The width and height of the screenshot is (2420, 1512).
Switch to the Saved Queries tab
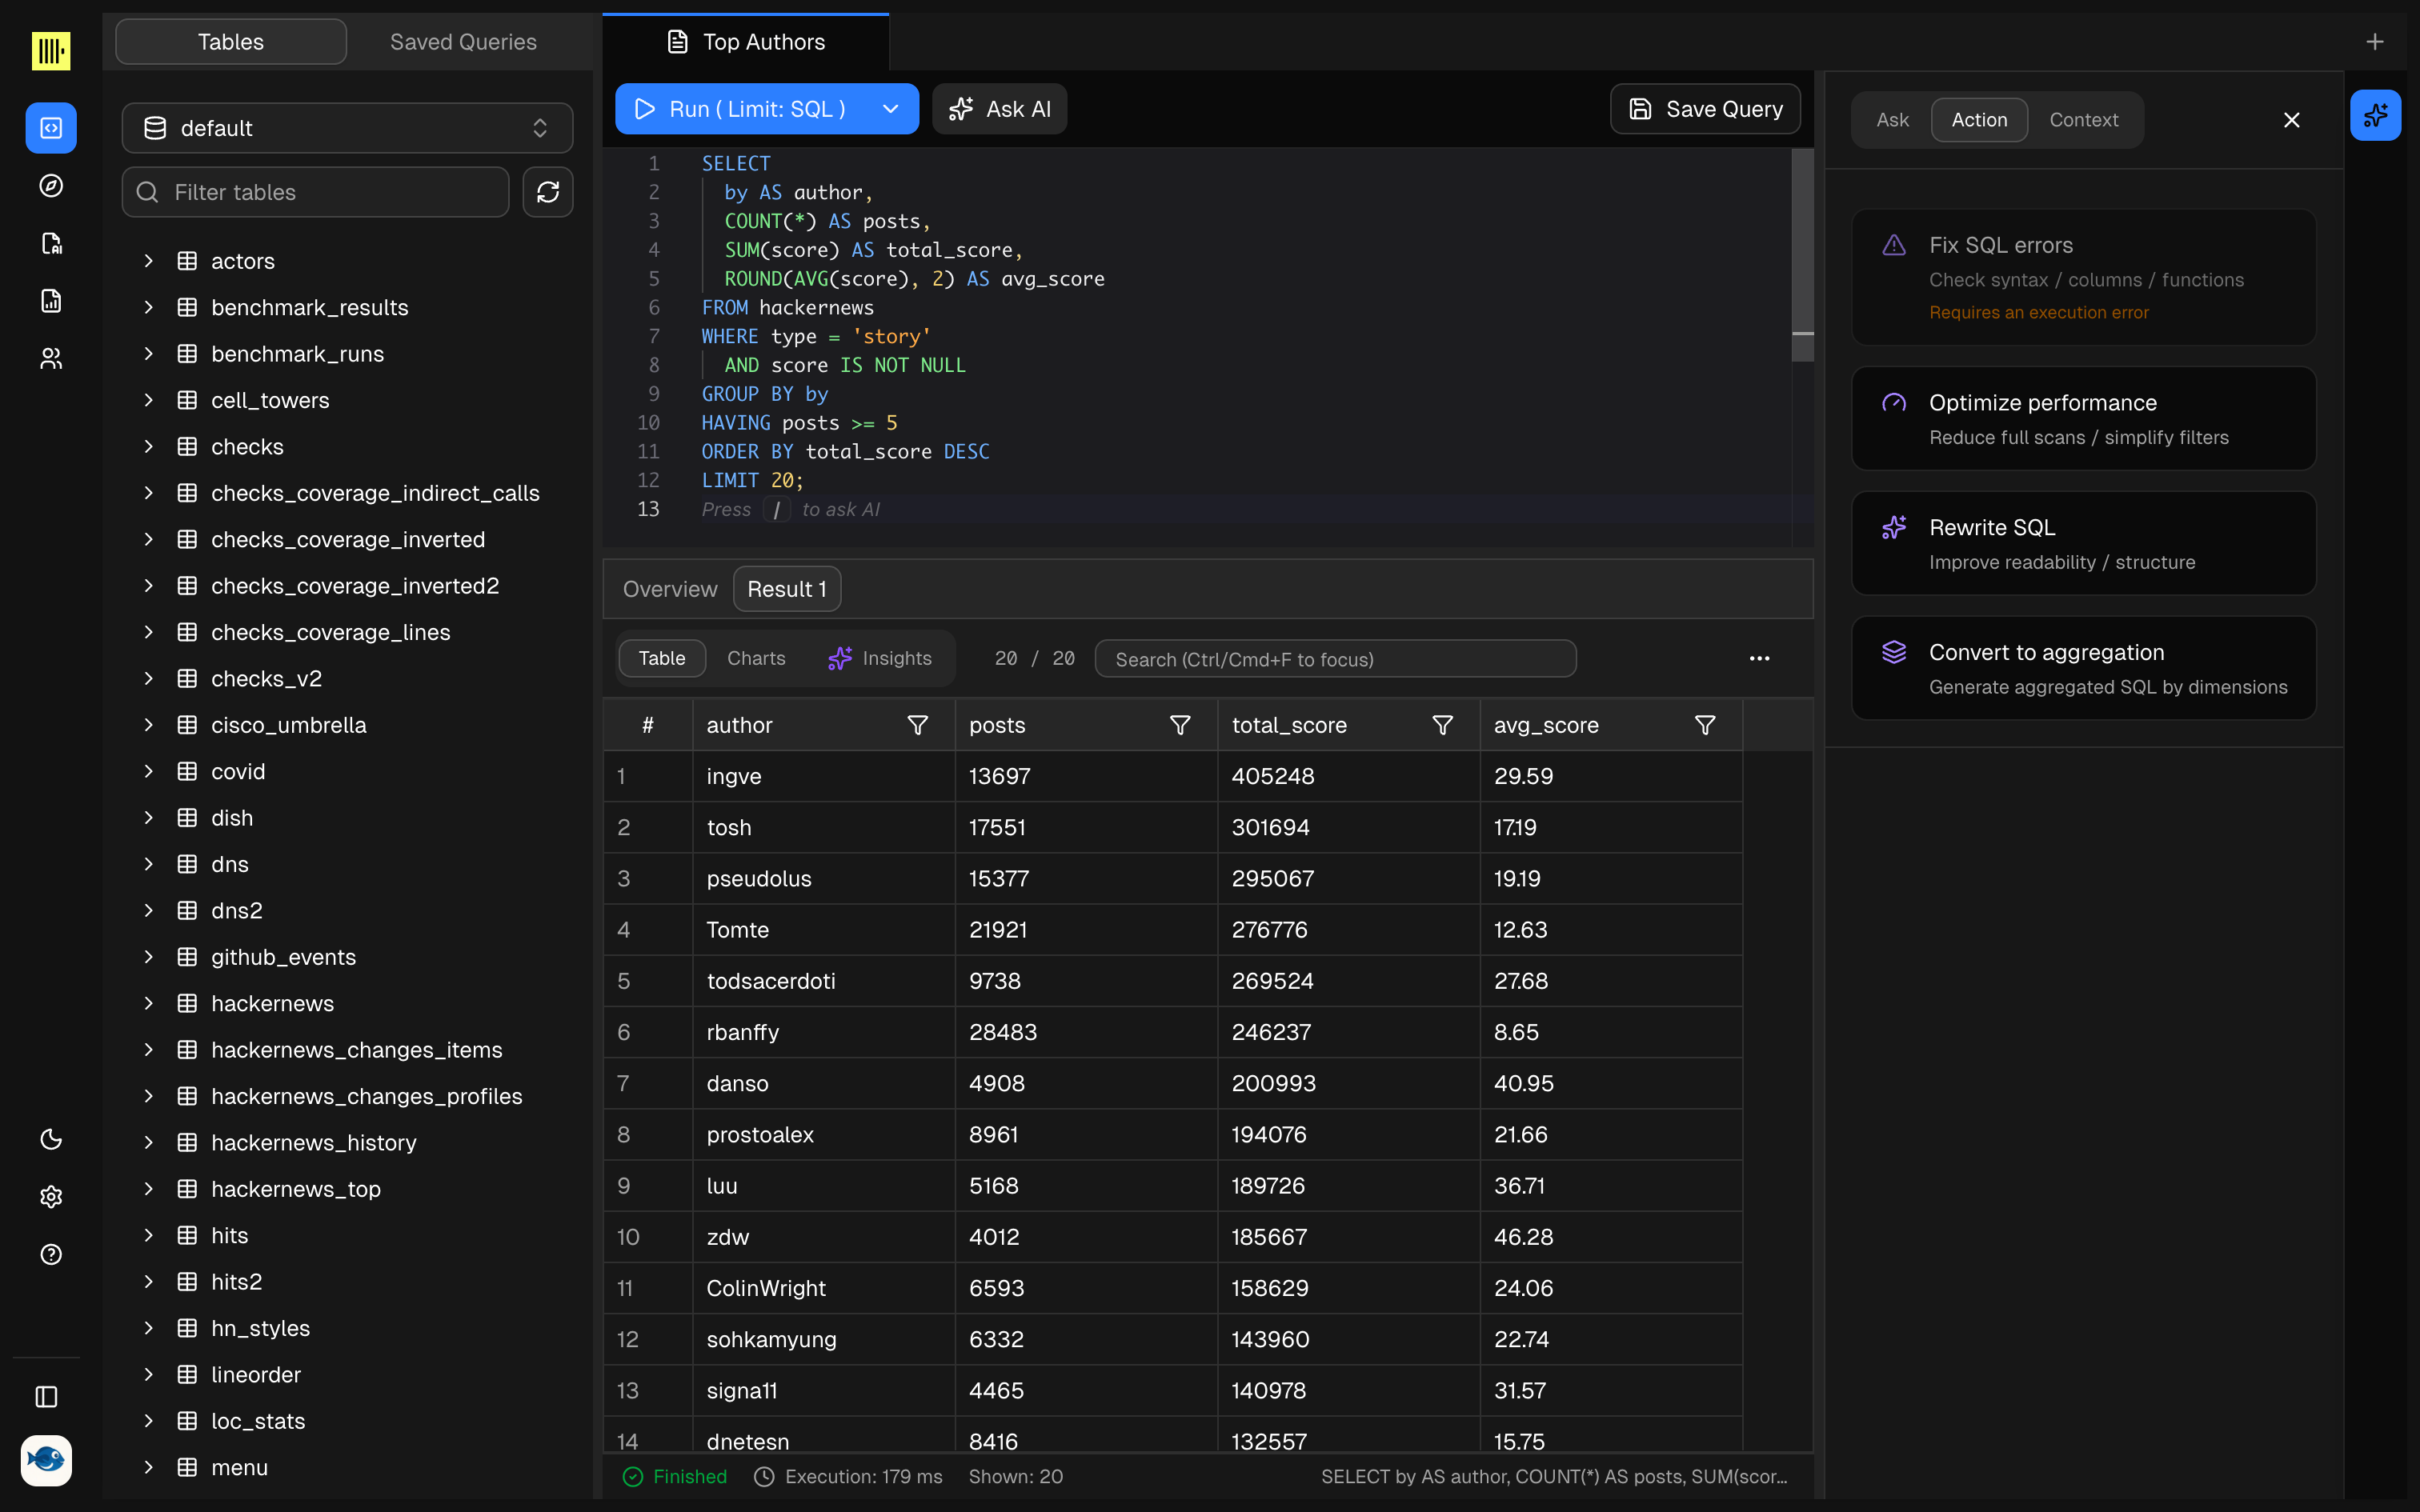point(463,42)
